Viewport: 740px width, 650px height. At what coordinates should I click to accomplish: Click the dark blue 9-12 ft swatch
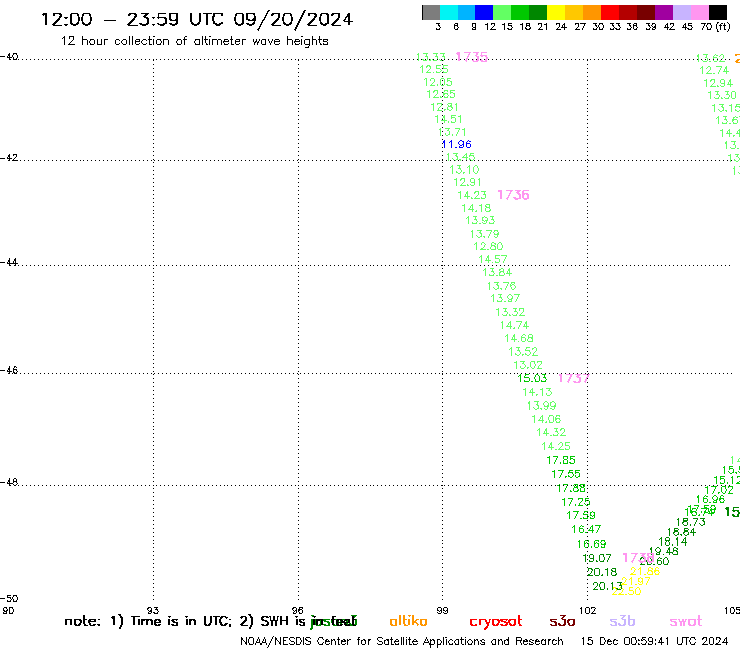coord(484,12)
